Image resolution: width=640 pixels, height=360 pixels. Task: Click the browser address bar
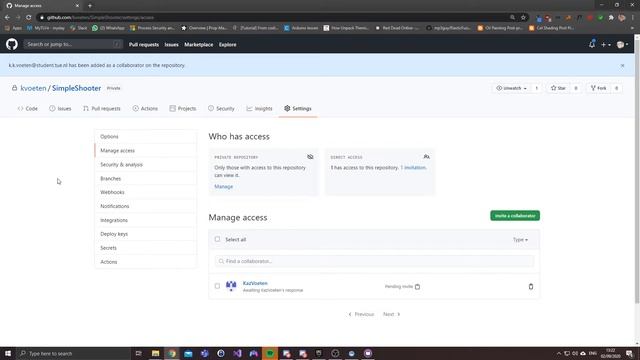[x=273, y=18]
